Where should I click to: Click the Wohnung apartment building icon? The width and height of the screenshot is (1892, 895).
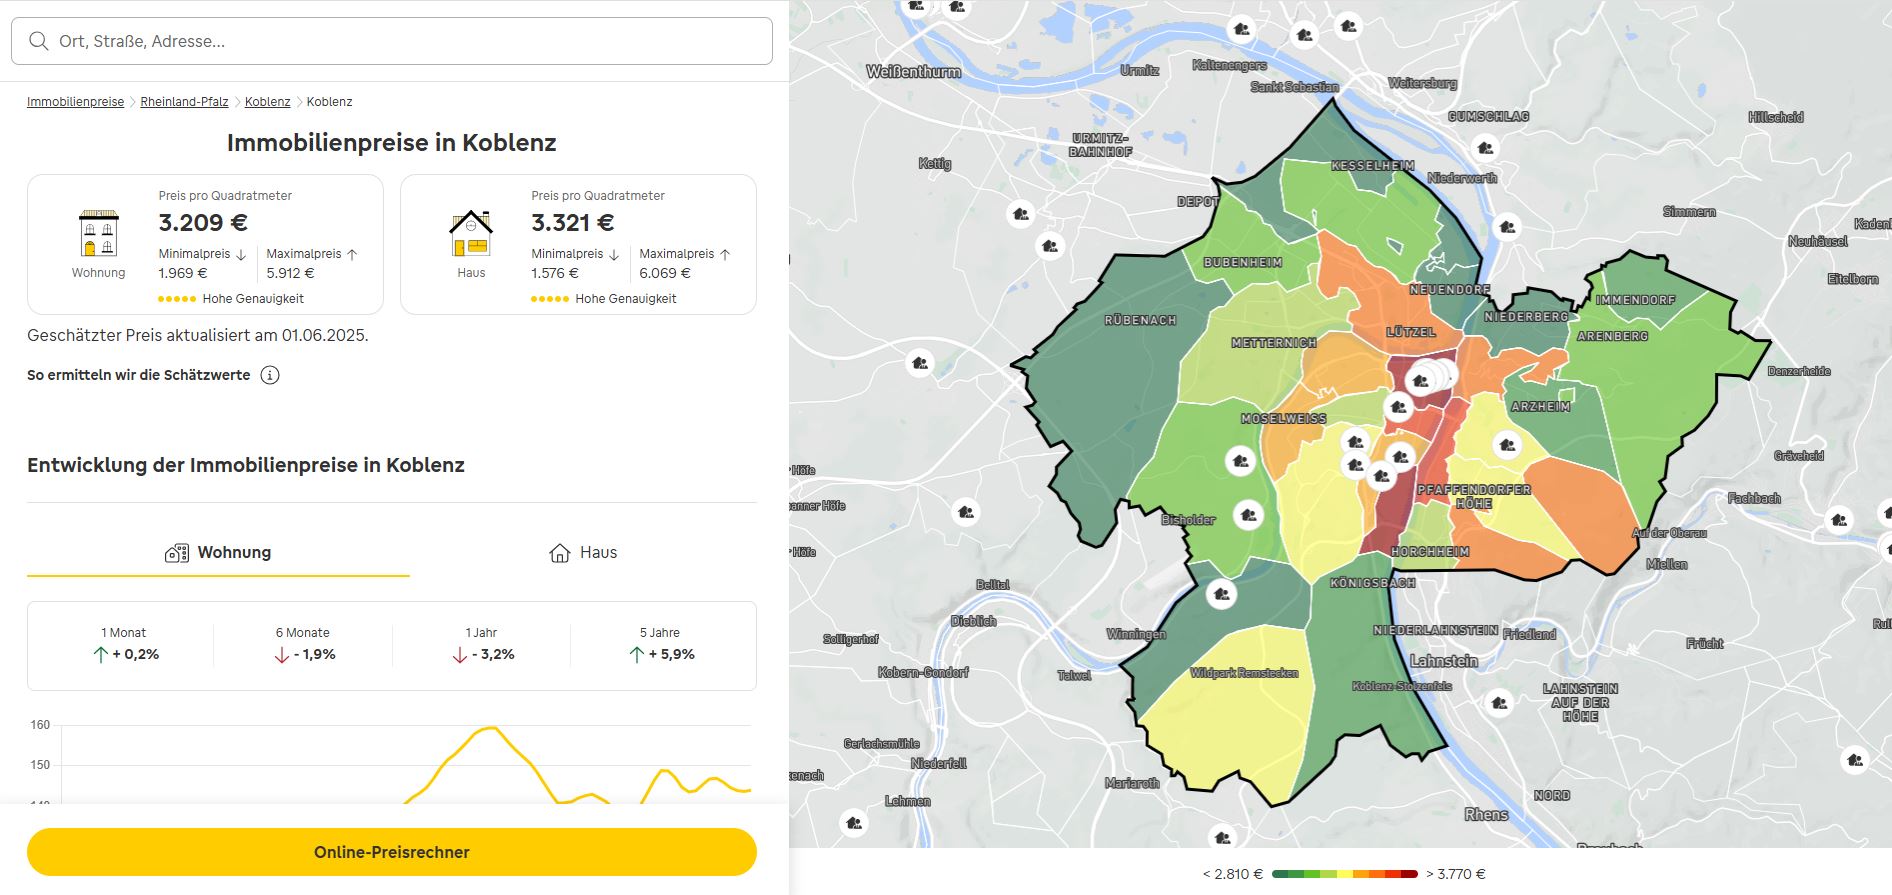(x=98, y=234)
